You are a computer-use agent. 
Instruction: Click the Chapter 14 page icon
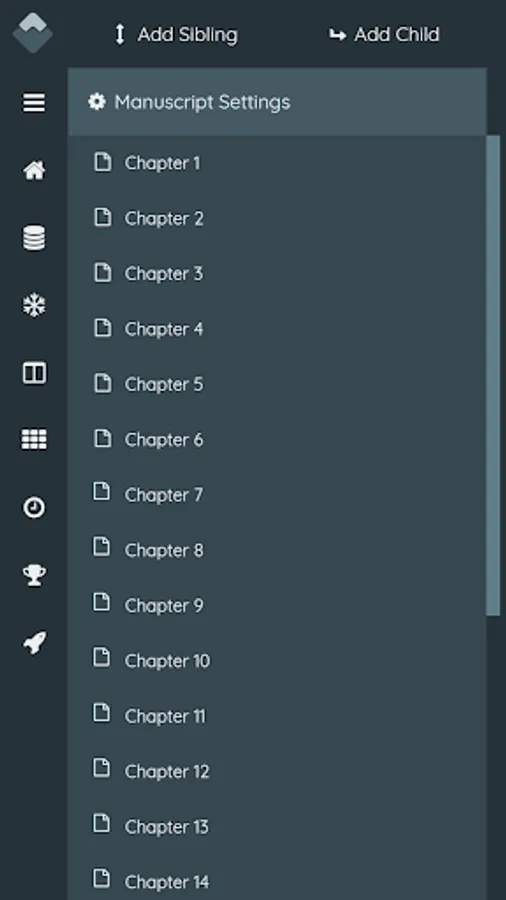click(x=102, y=878)
